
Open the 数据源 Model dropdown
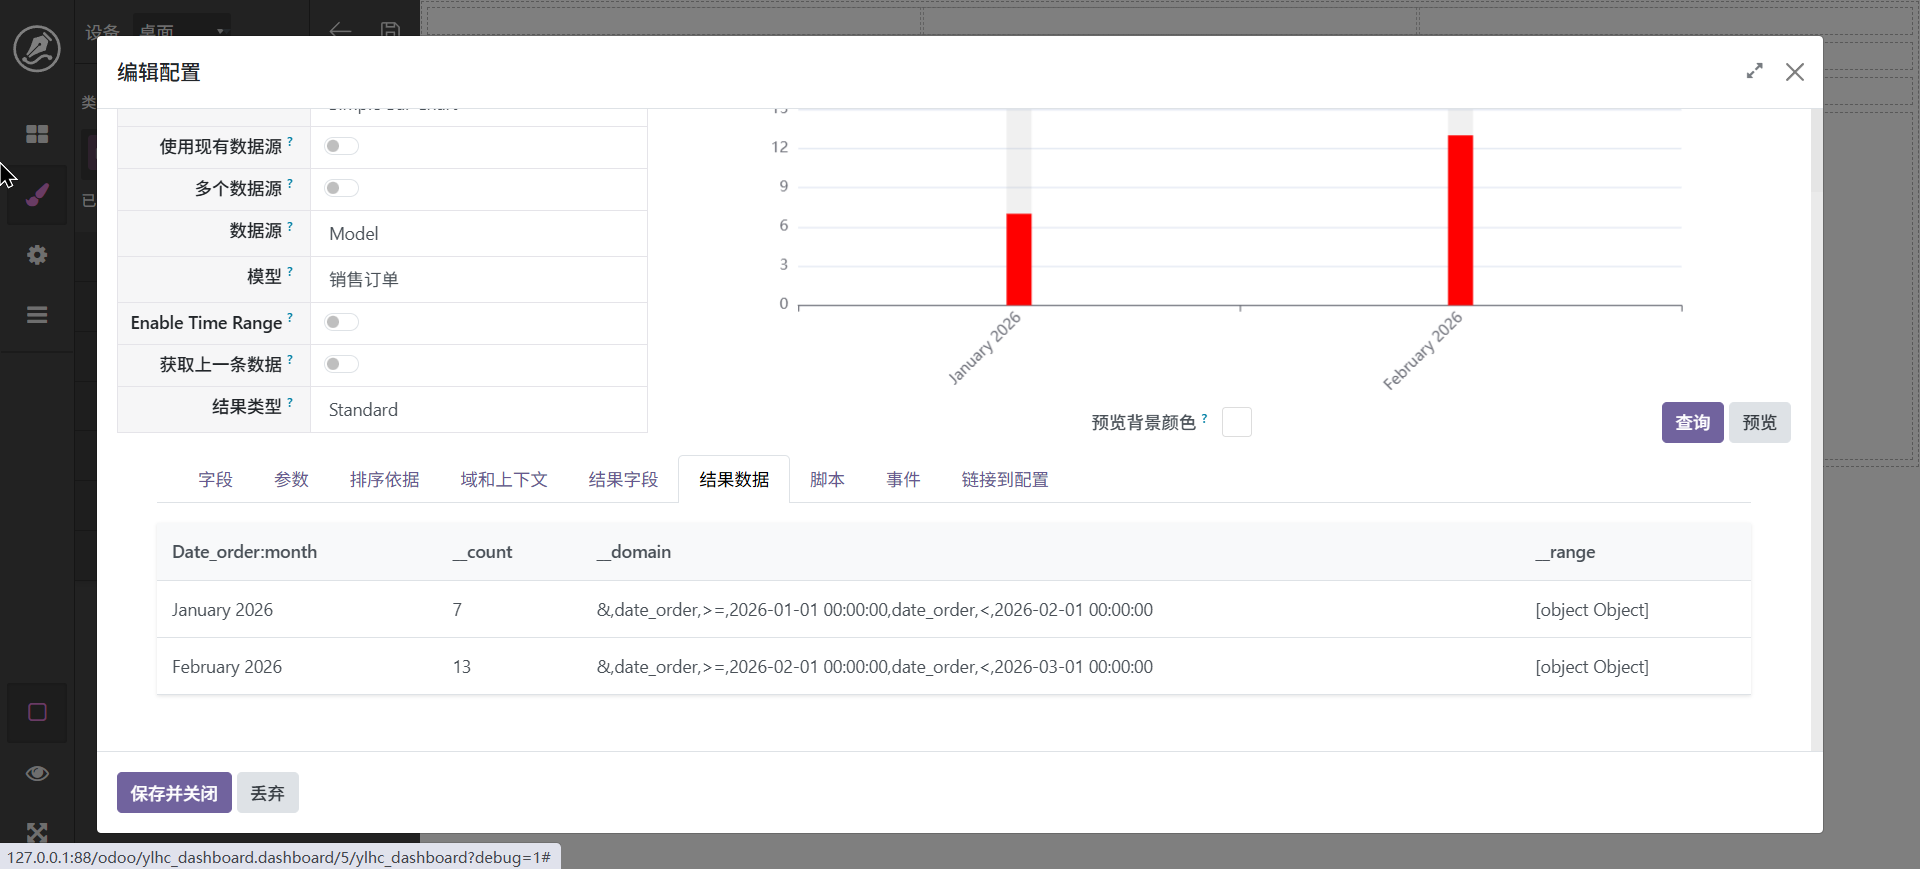pos(478,234)
